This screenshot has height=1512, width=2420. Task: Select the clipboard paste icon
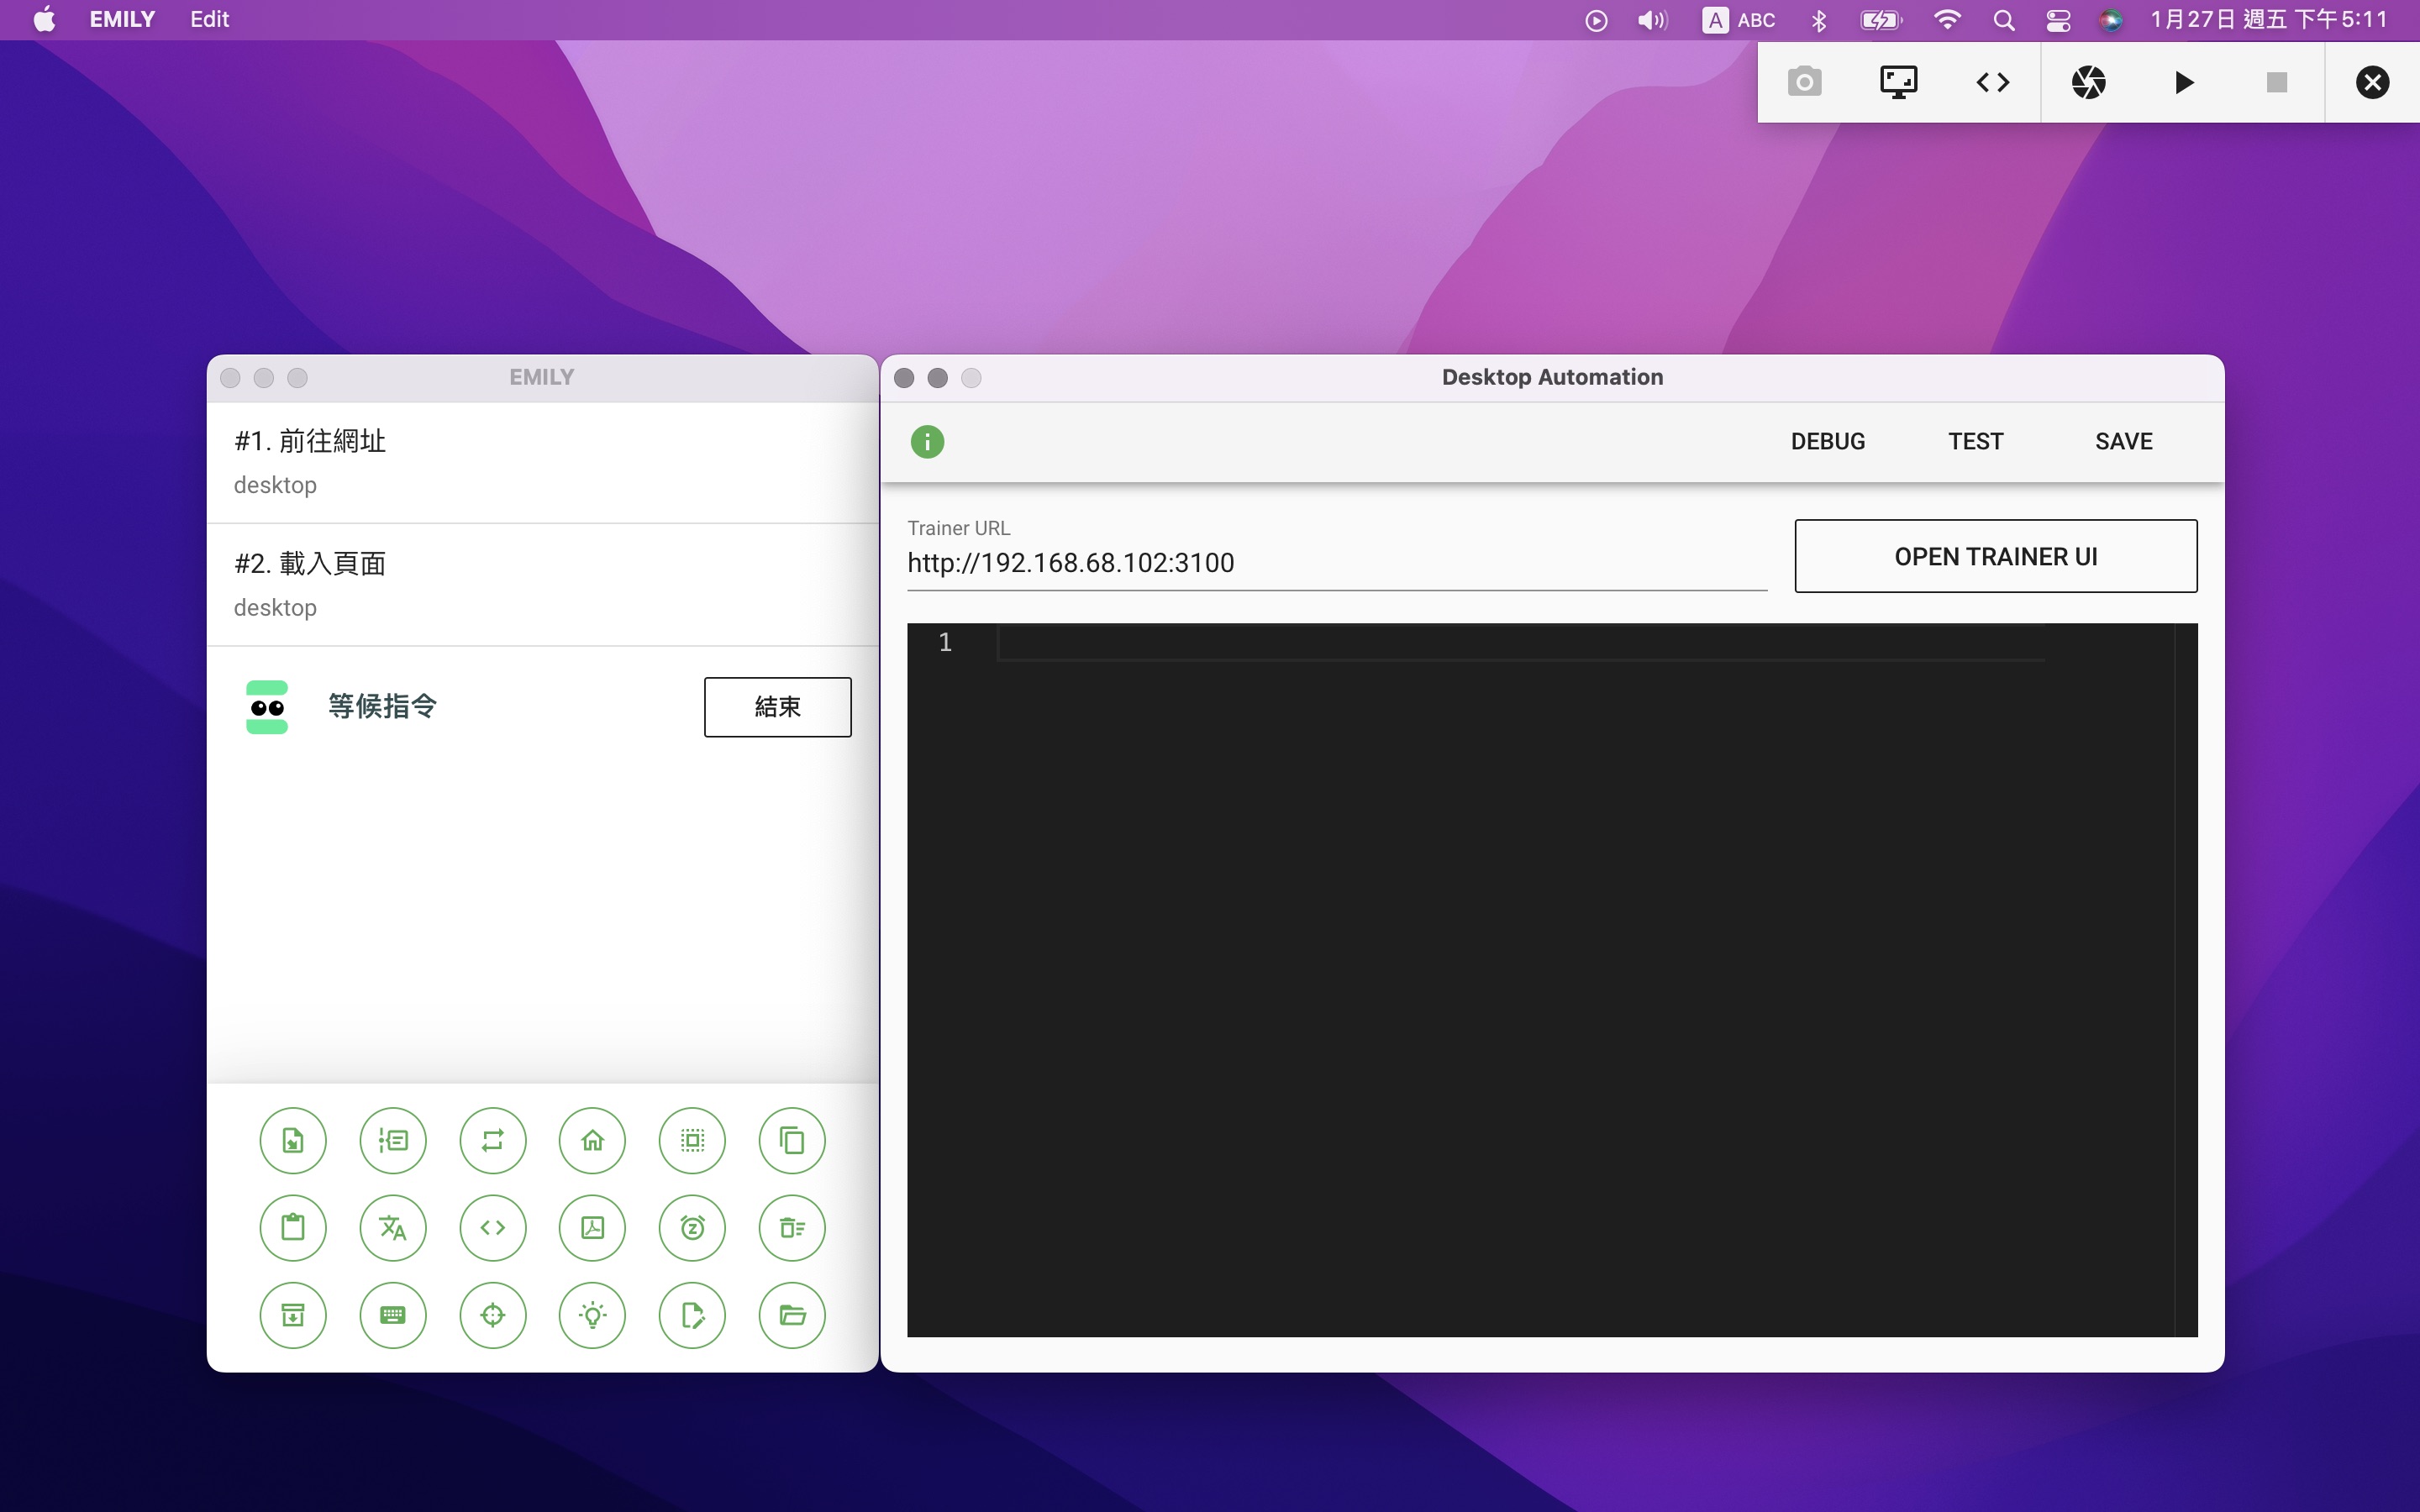[x=292, y=1227]
